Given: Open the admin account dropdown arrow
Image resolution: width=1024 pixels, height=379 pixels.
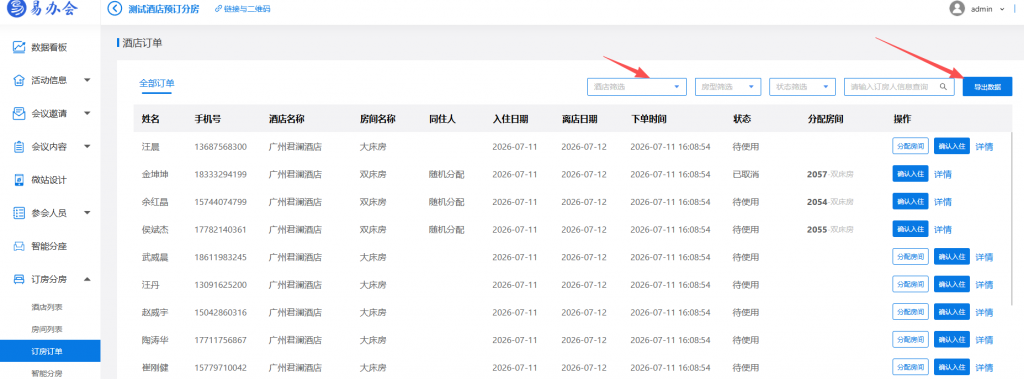Looking at the screenshot, I should click(x=1002, y=9).
